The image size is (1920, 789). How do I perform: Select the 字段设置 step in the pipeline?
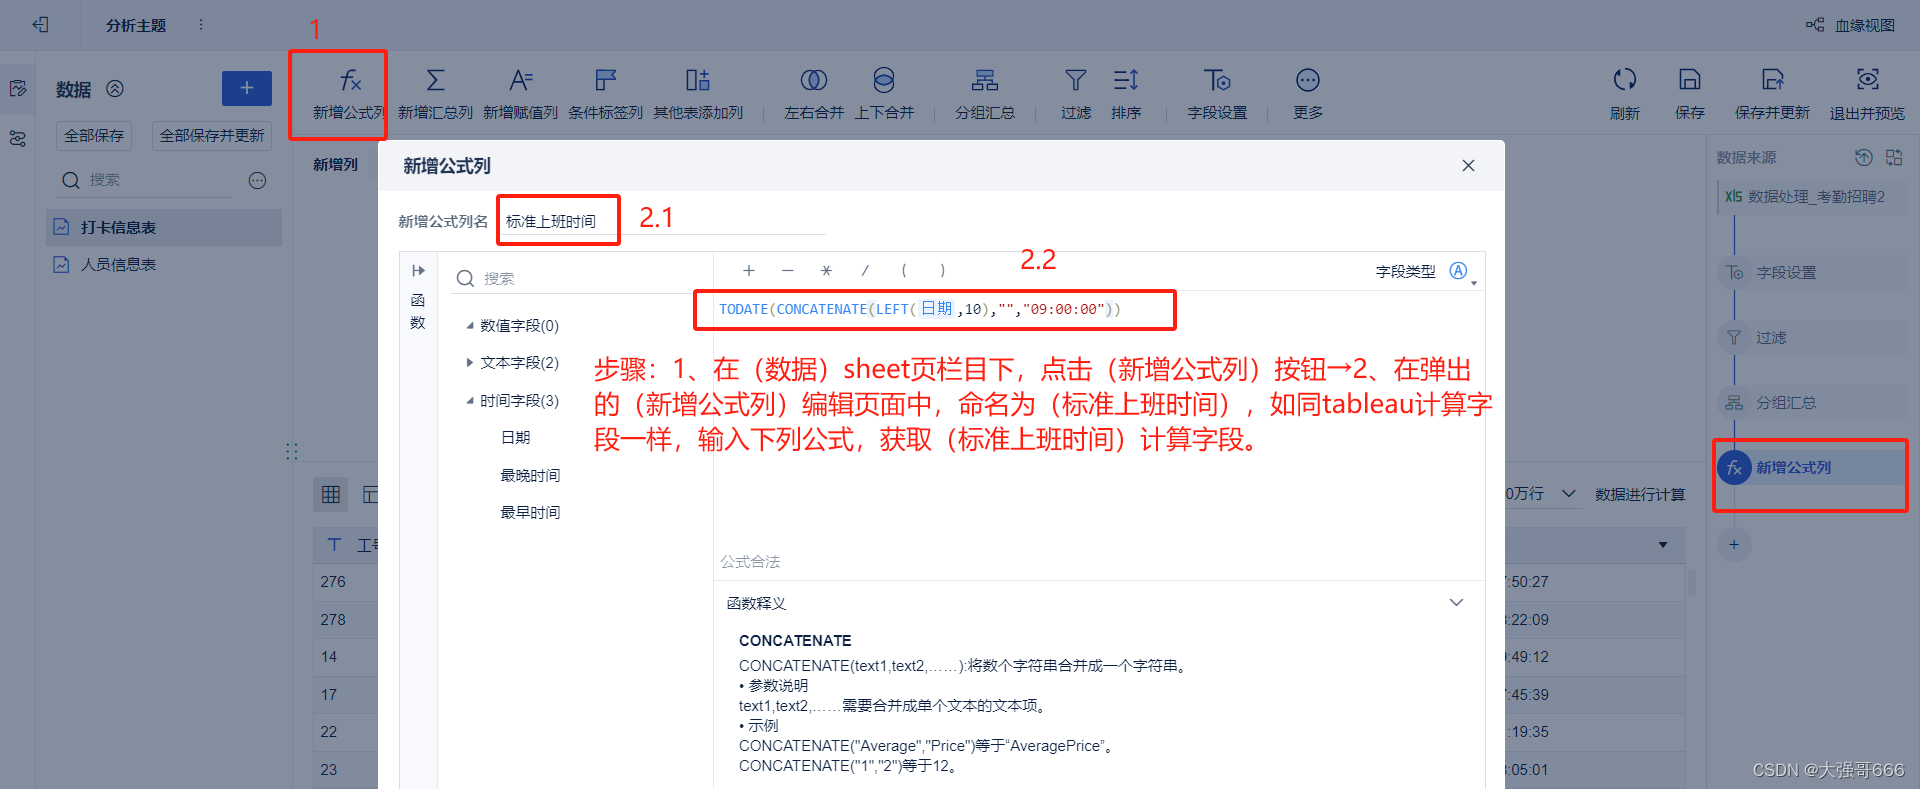[x=1811, y=273]
